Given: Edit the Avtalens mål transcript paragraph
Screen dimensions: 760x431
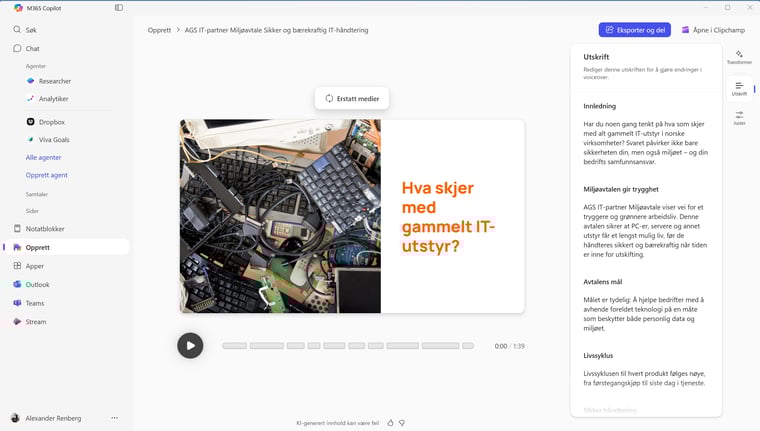Looking at the screenshot, I should pos(646,314).
